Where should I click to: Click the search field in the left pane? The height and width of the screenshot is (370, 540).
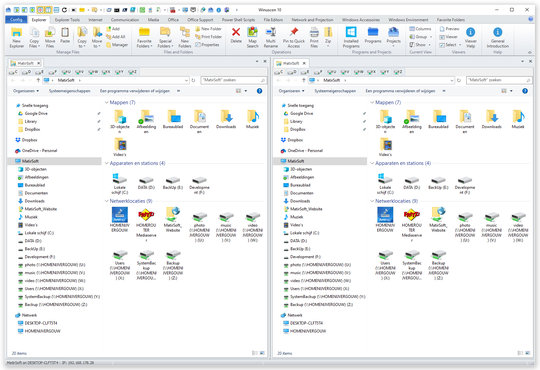pos(233,80)
